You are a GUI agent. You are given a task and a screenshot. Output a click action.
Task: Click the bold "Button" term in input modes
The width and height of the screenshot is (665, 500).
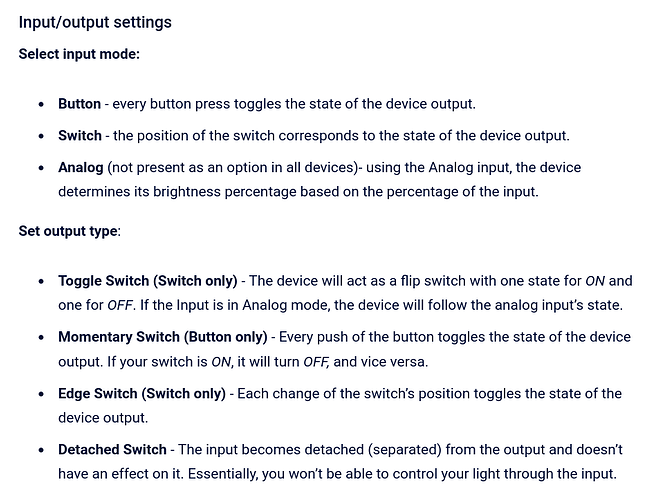[79, 104]
